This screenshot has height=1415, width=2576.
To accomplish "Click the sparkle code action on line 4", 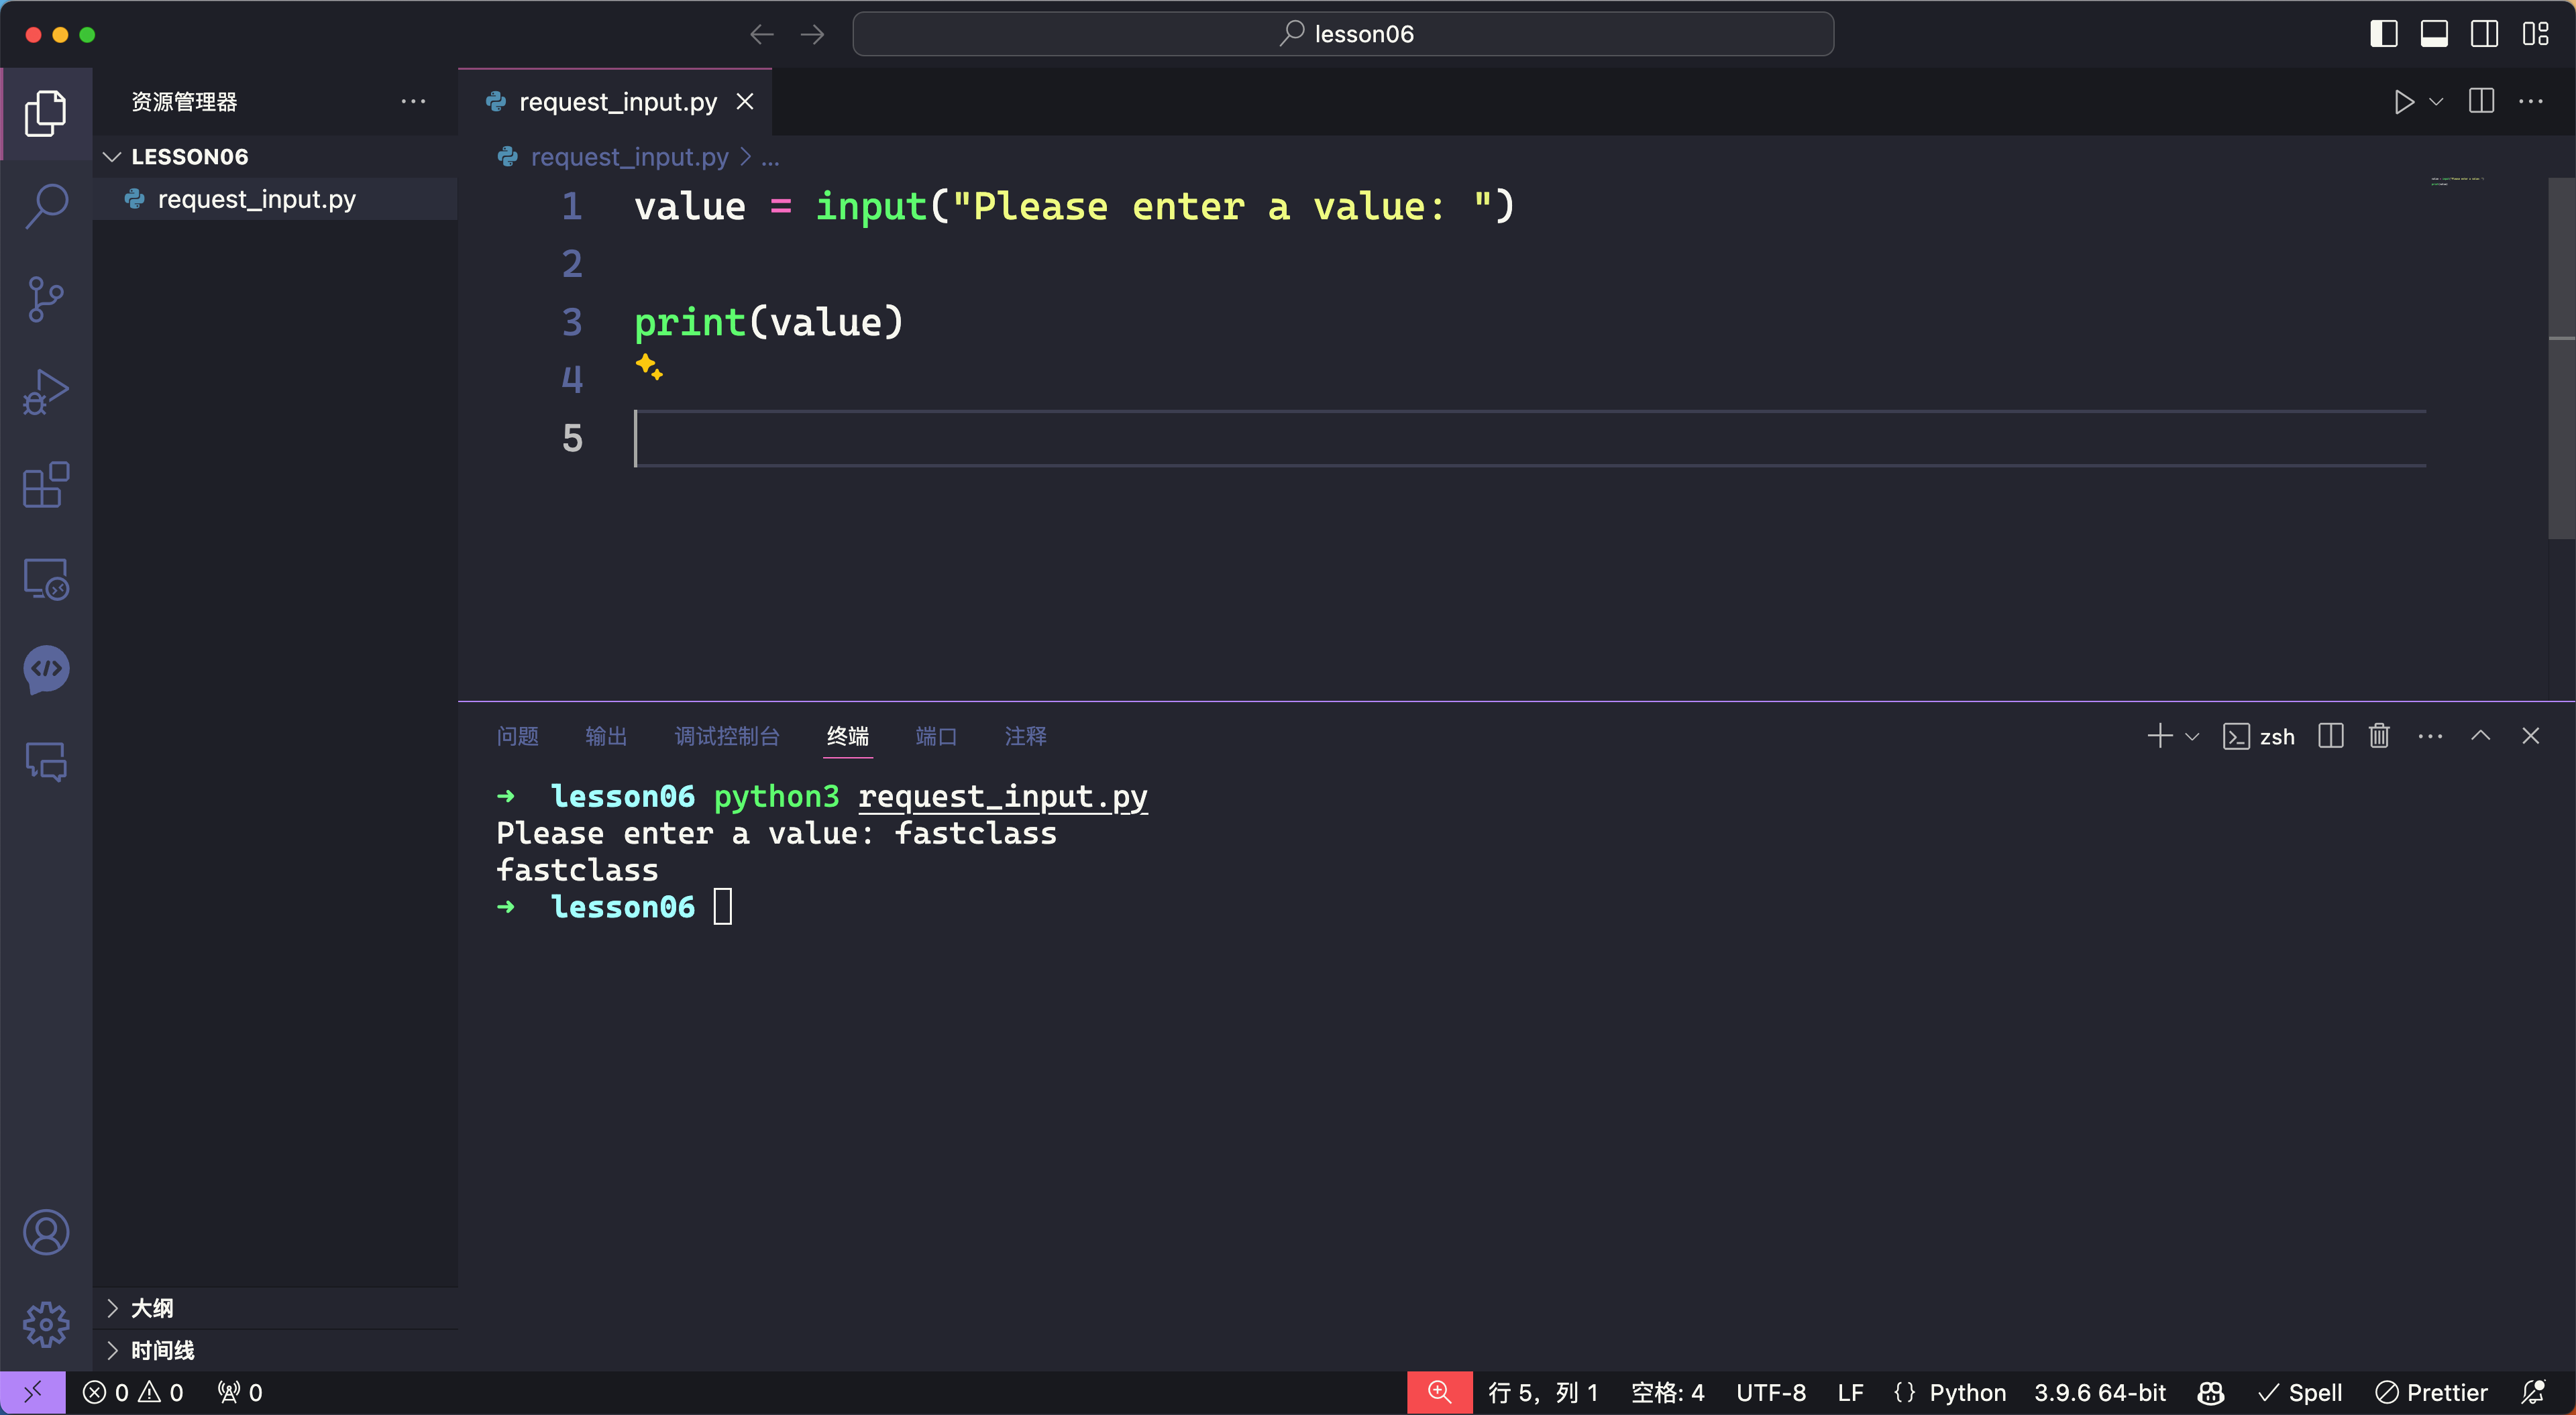I will [649, 367].
